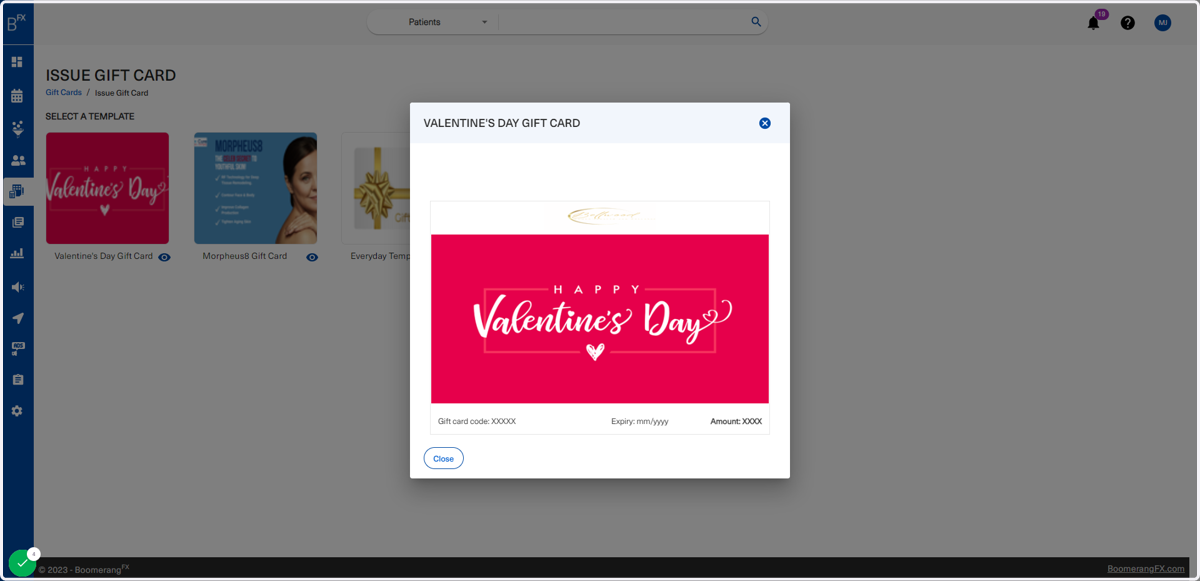Image resolution: width=1200 pixels, height=581 pixels.
Task: Click the sidebar icon directly below the calendar
Action: (17, 128)
